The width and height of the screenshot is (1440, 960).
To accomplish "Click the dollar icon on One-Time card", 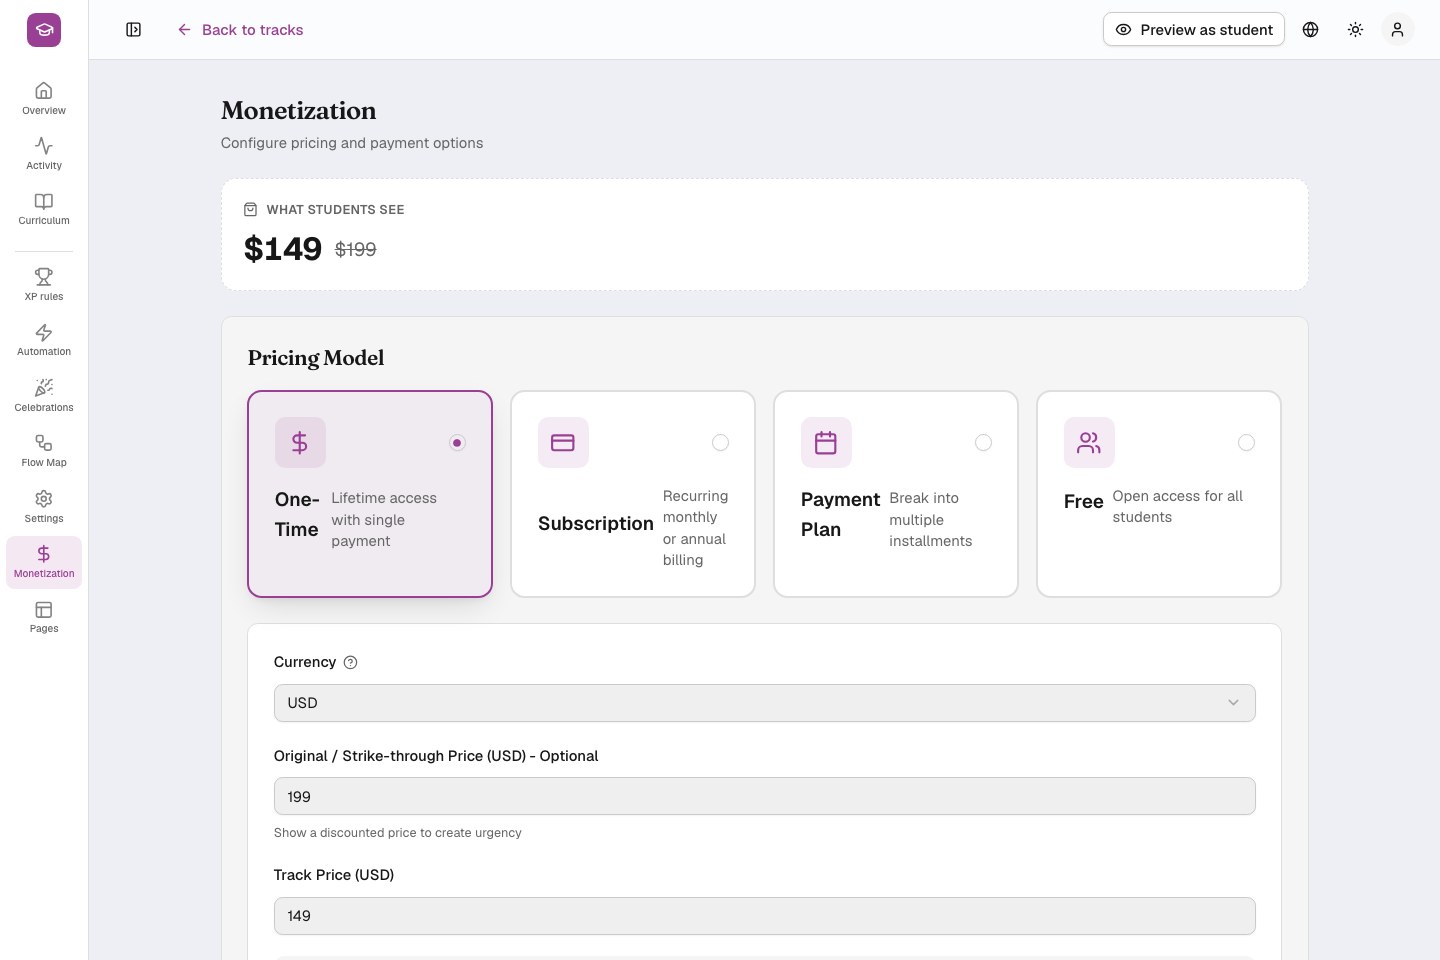I will pyautogui.click(x=300, y=443).
